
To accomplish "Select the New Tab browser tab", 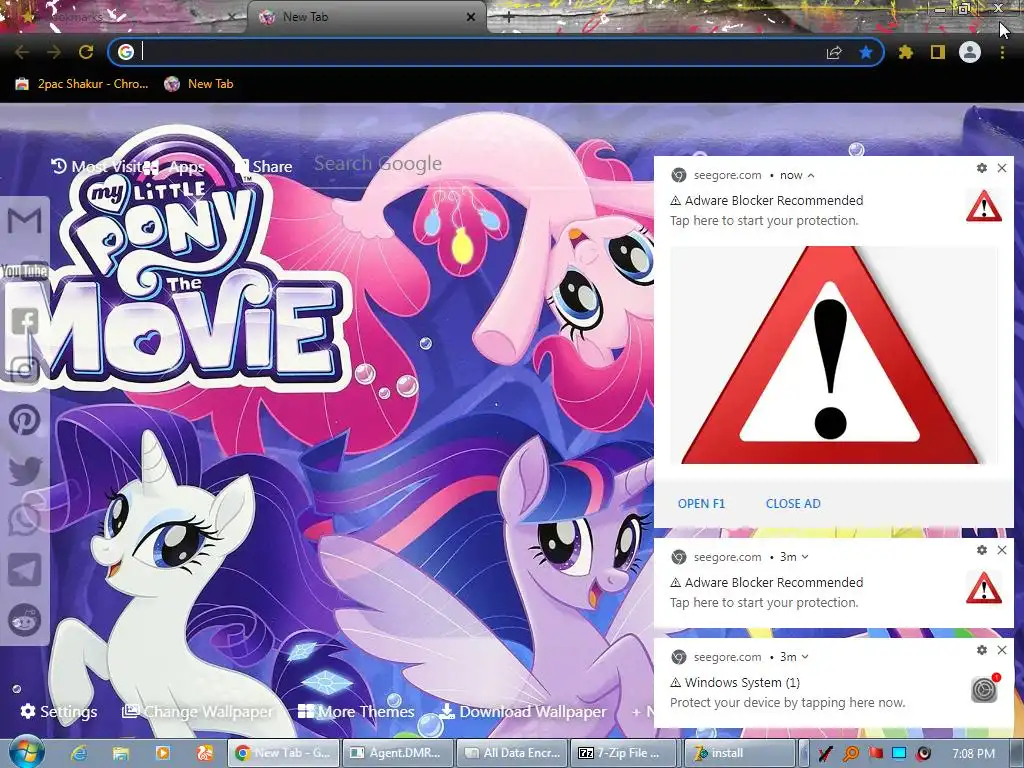I will pos(366,17).
